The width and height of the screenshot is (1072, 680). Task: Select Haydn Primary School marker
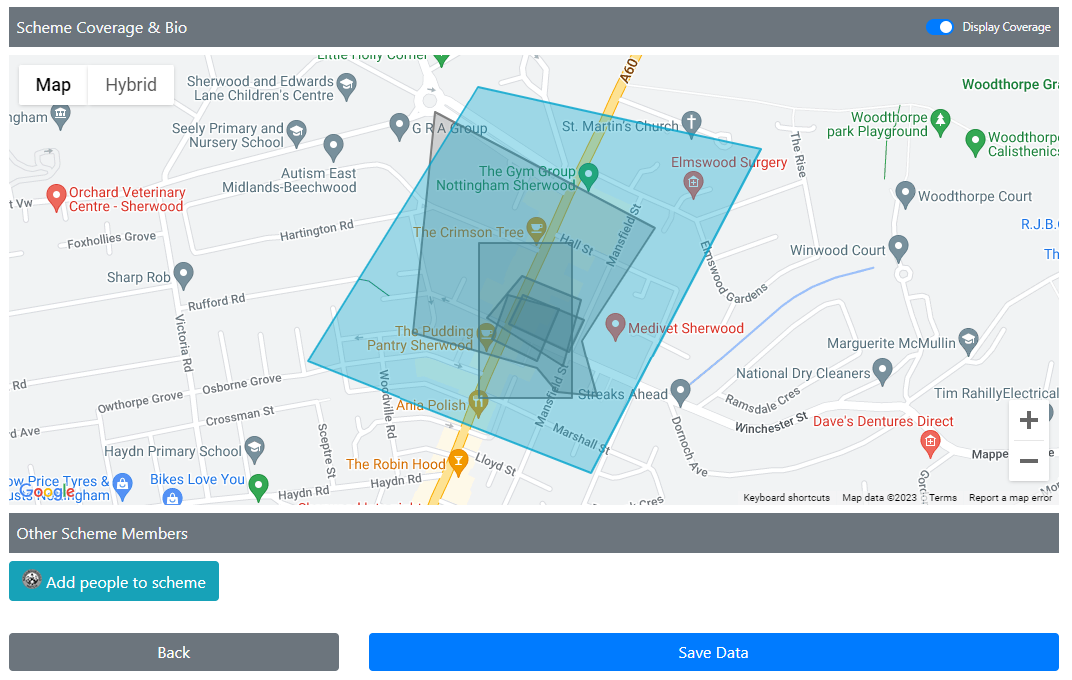click(254, 449)
